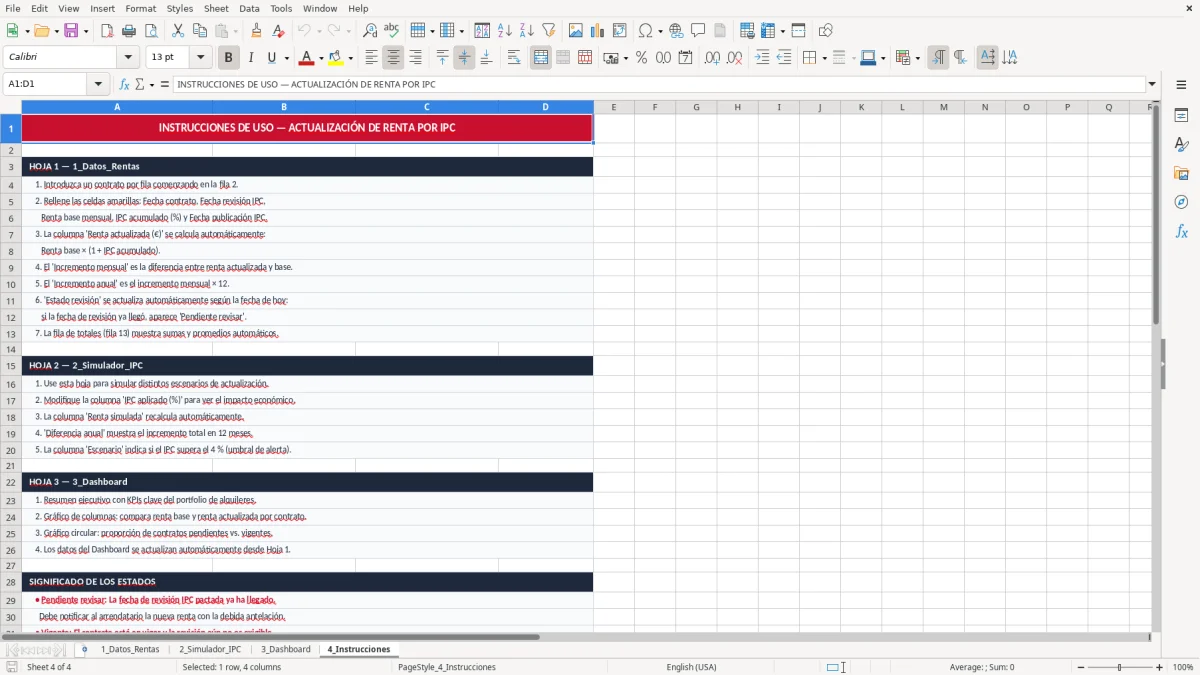The height and width of the screenshot is (675, 1200).
Task: Format cells as percent
Action: pyautogui.click(x=641, y=58)
